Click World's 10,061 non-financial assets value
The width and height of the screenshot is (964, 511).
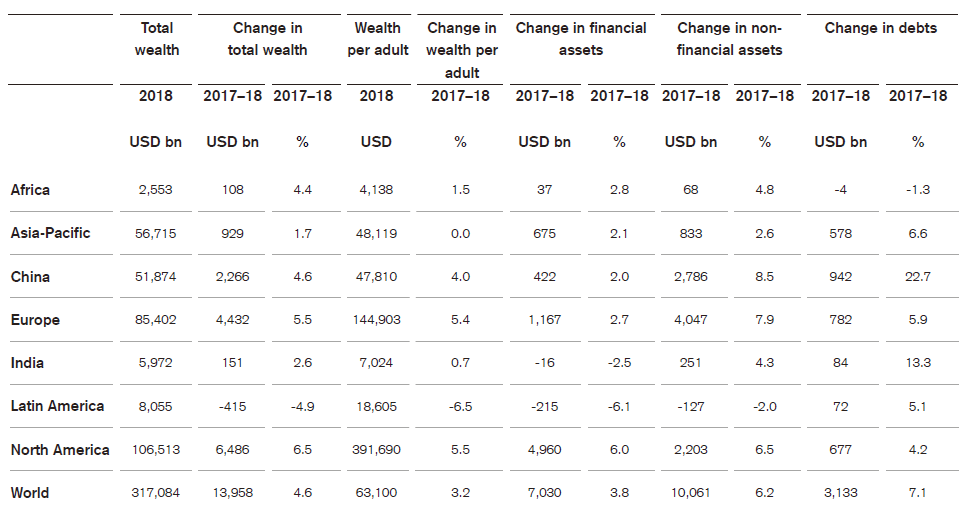tap(691, 493)
